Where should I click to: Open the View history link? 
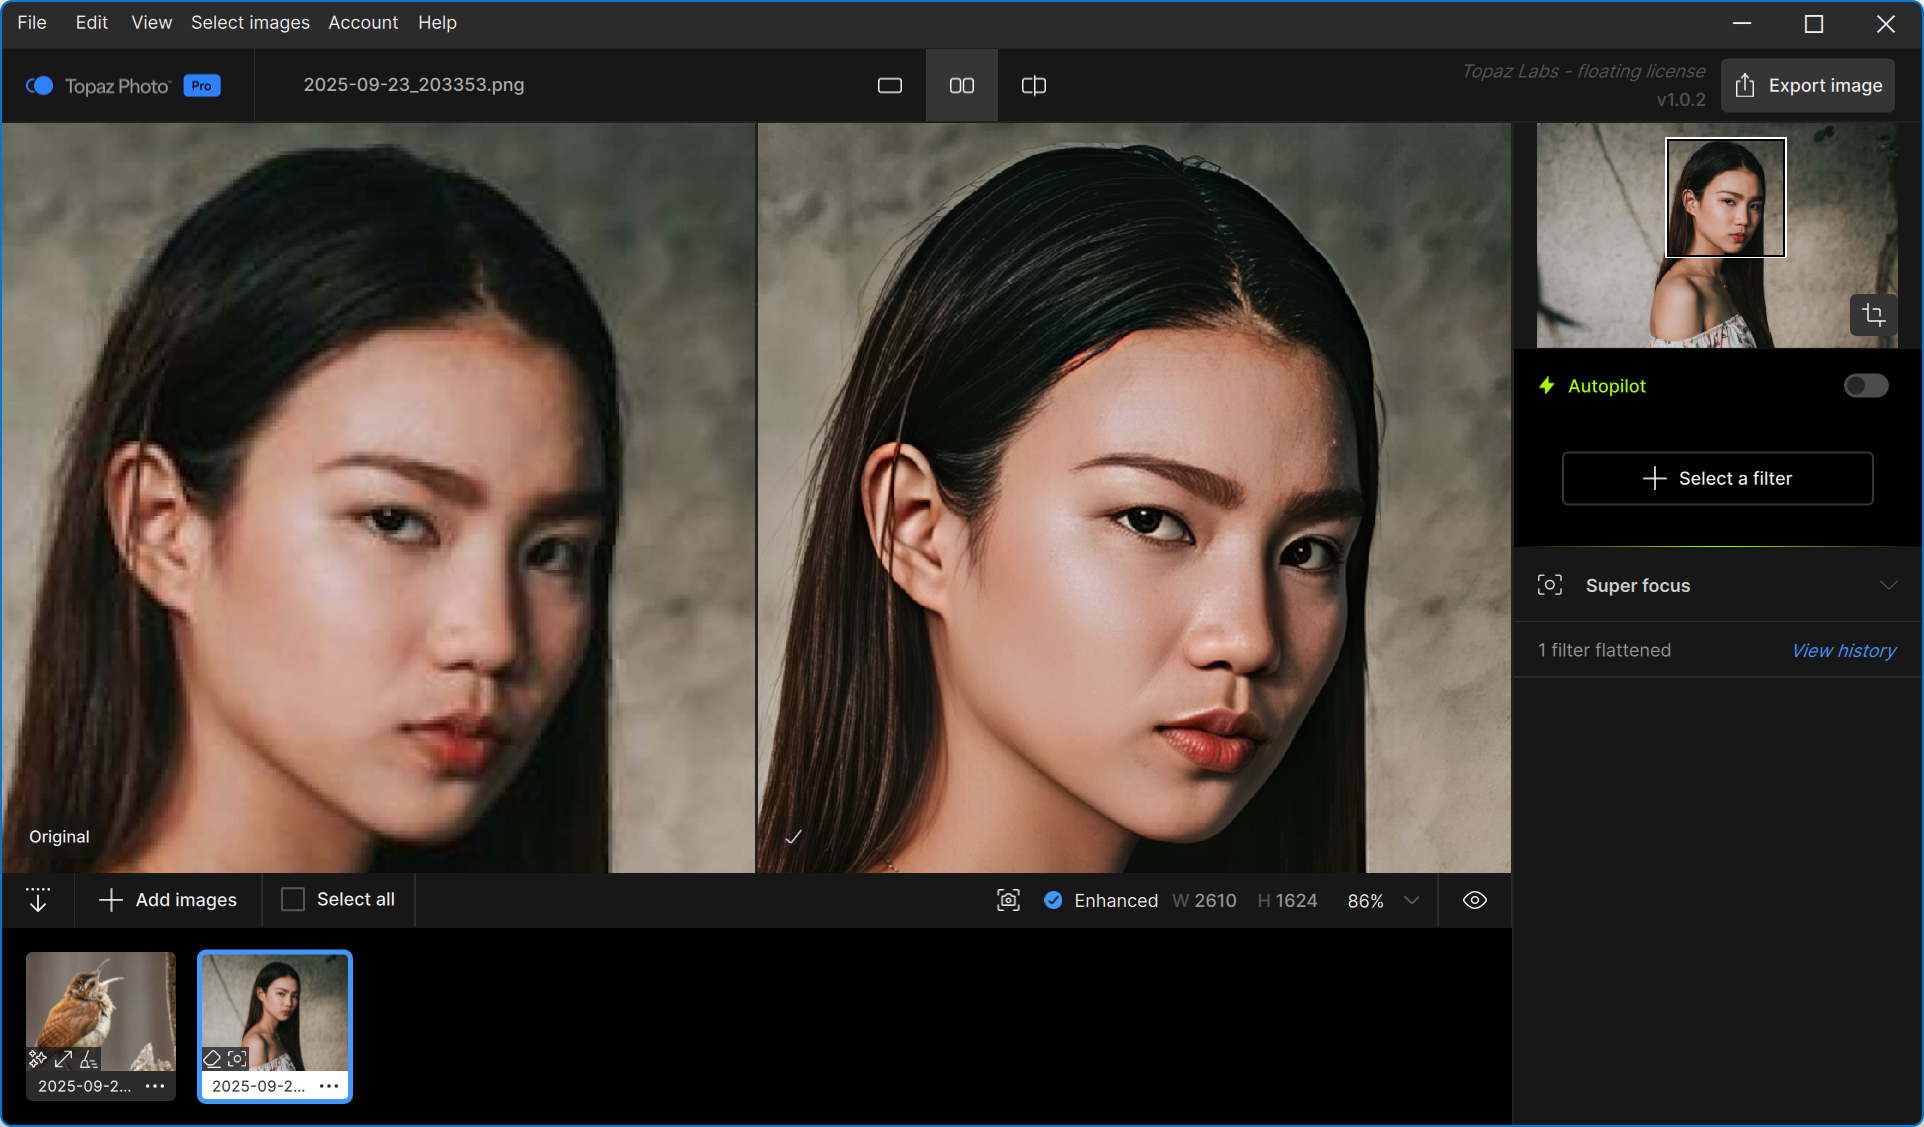1843,650
